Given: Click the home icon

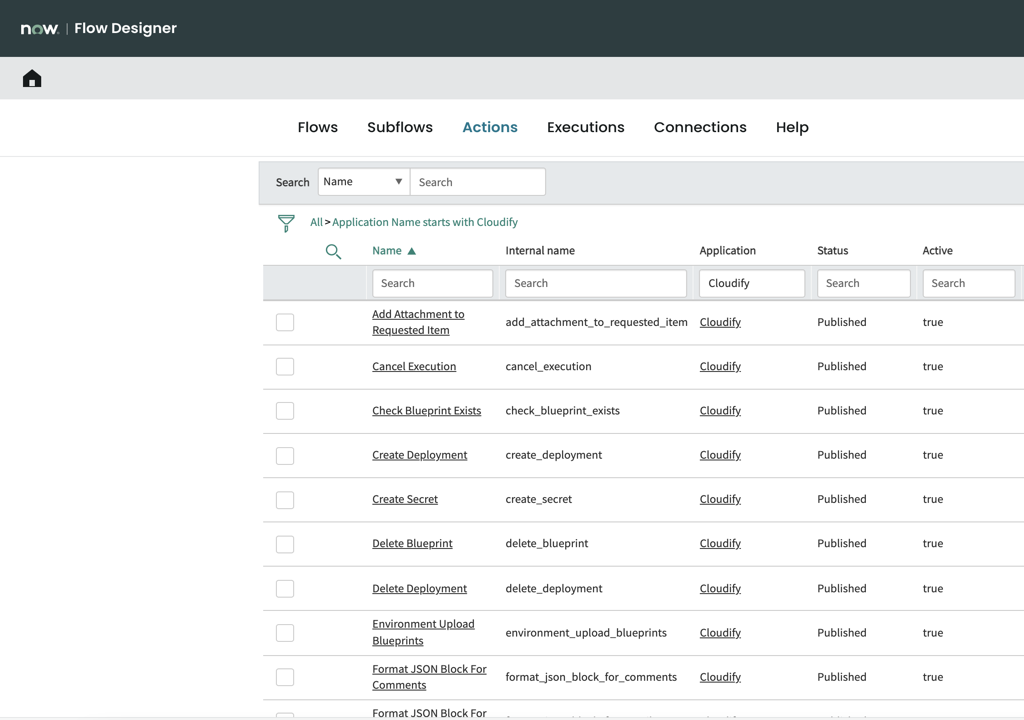Looking at the screenshot, I should coord(32,79).
